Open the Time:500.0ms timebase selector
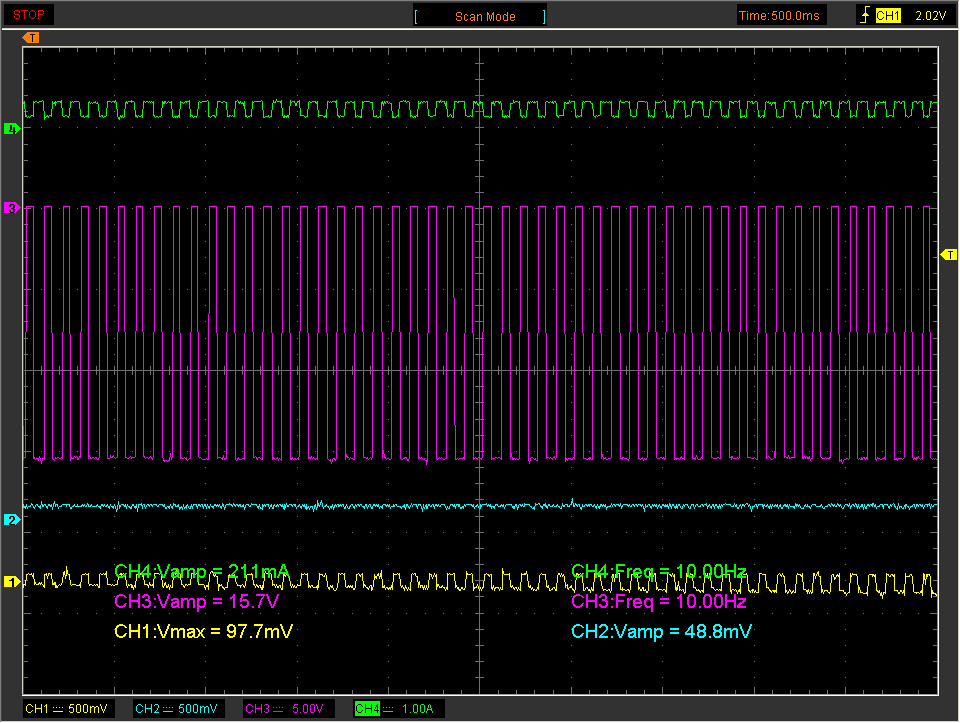The width and height of the screenshot is (960, 723). [780, 14]
